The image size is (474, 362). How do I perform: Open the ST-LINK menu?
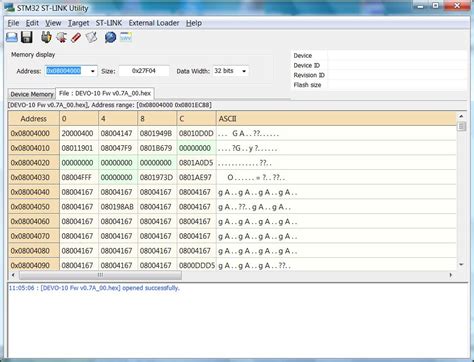109,23
